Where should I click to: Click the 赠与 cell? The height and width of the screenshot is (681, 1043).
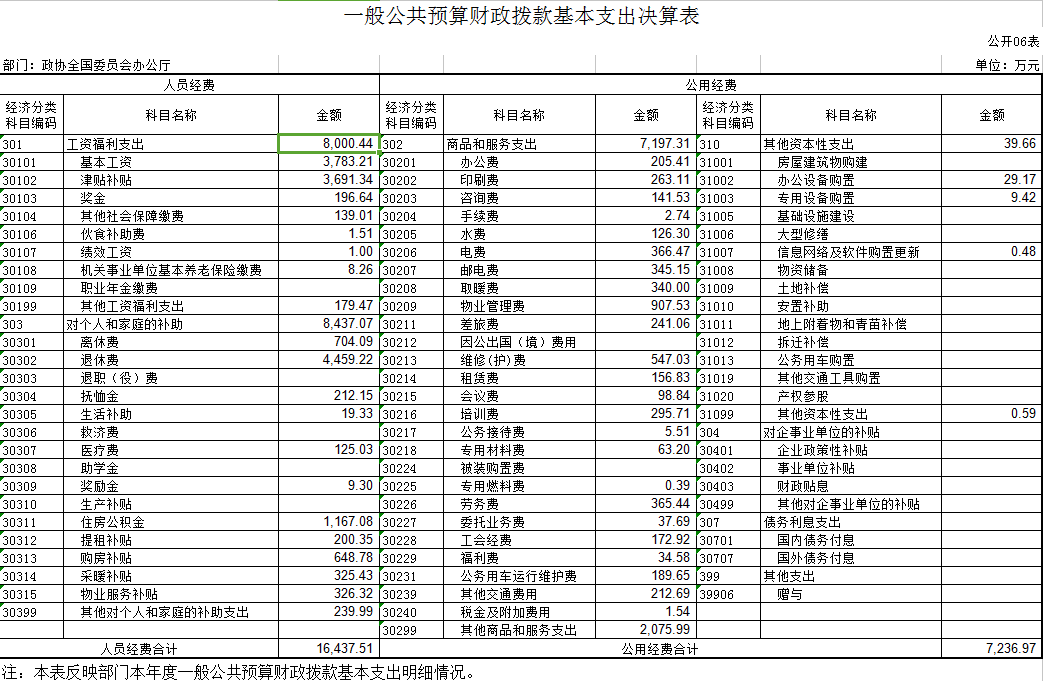click(x=851, y=594)
